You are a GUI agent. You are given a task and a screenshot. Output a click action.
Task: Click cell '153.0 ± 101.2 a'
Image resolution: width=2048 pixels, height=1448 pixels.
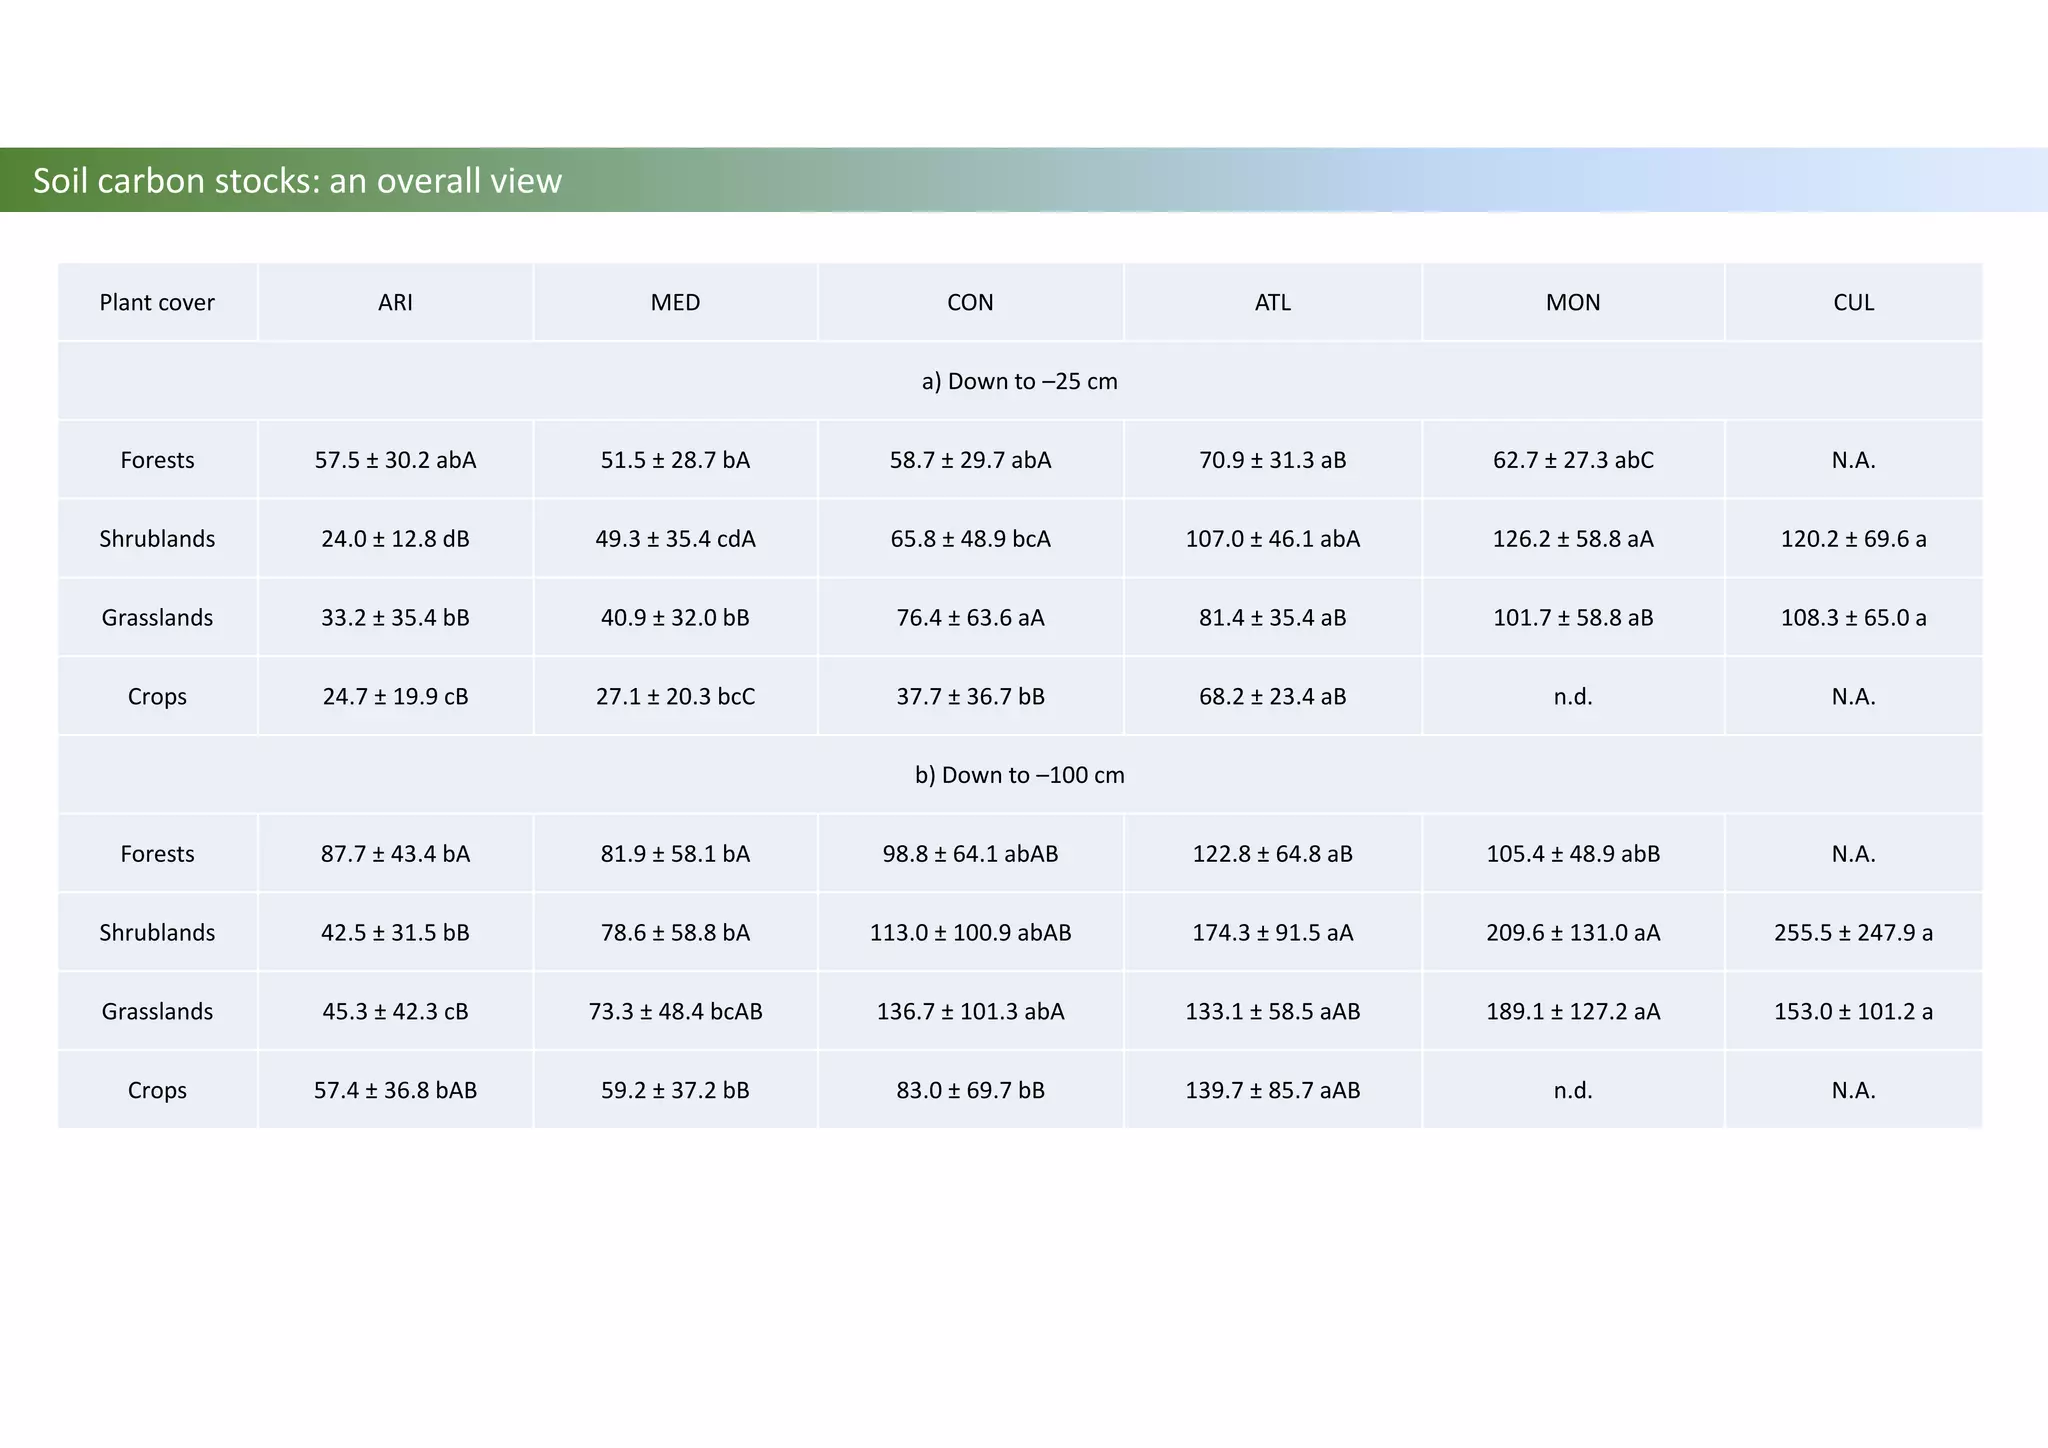coord(1854,1012)
